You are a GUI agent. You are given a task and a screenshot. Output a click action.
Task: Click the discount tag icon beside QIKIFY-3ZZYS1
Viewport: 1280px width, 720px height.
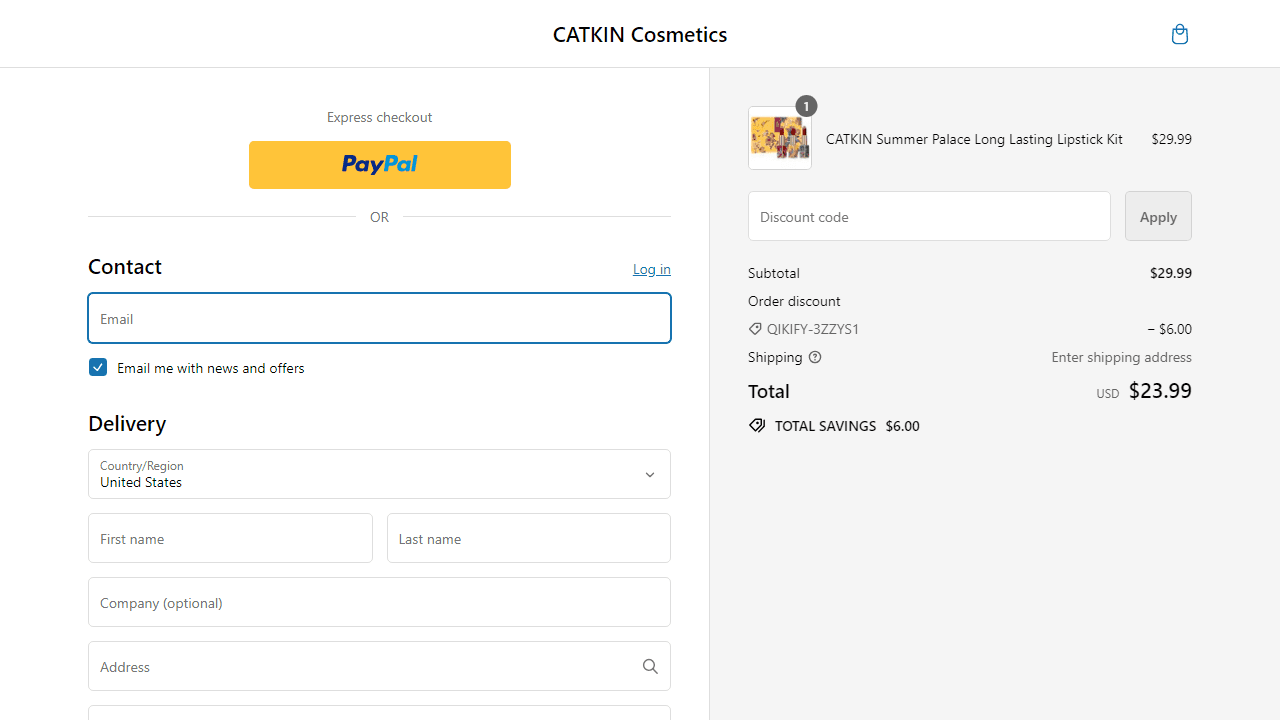755,329
